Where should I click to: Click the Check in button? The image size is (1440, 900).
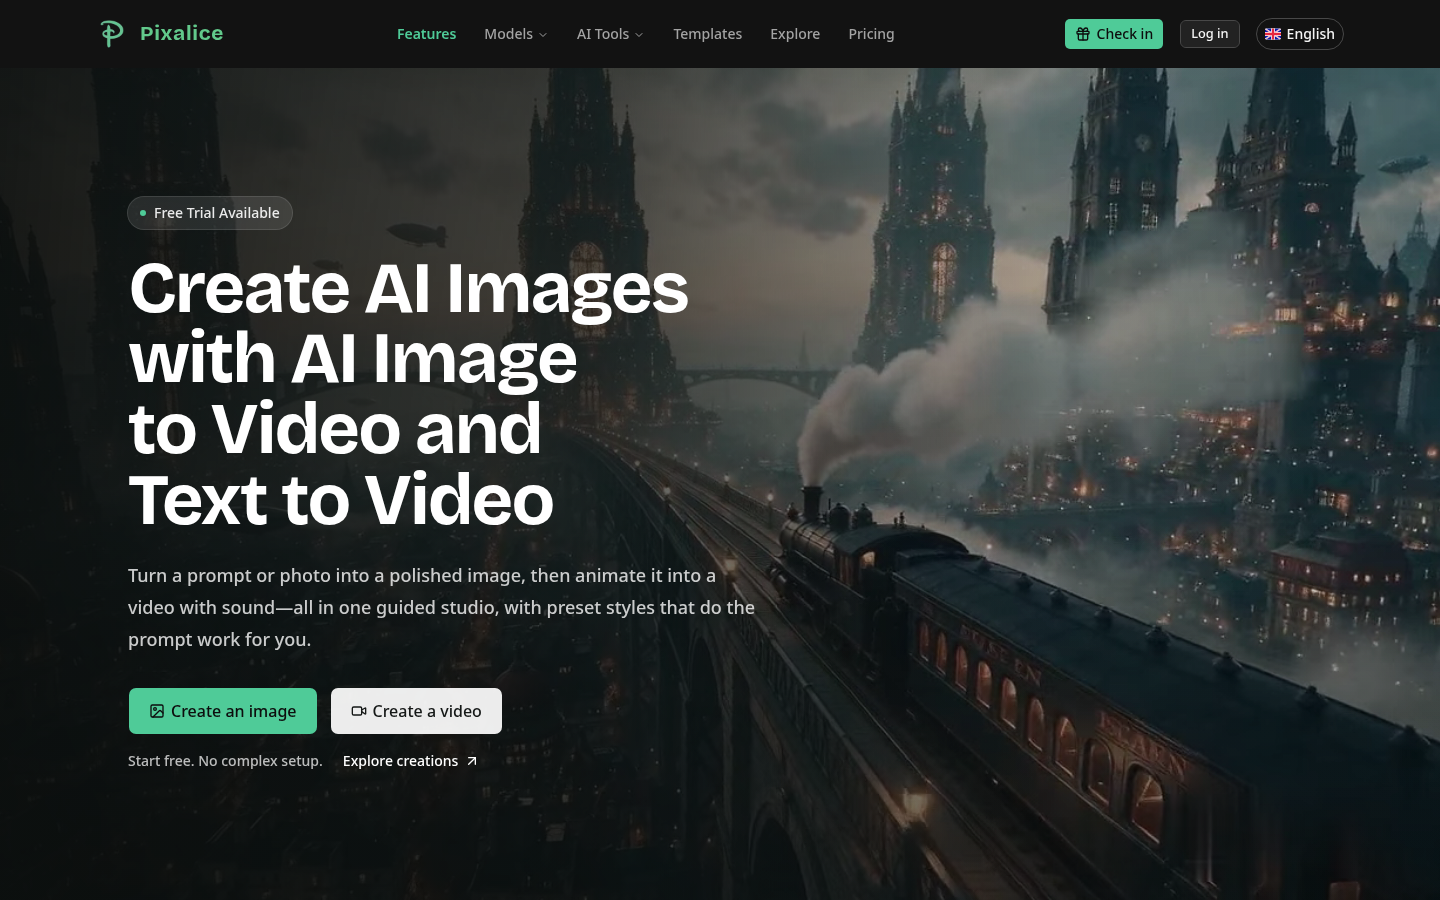[1114, 34]
